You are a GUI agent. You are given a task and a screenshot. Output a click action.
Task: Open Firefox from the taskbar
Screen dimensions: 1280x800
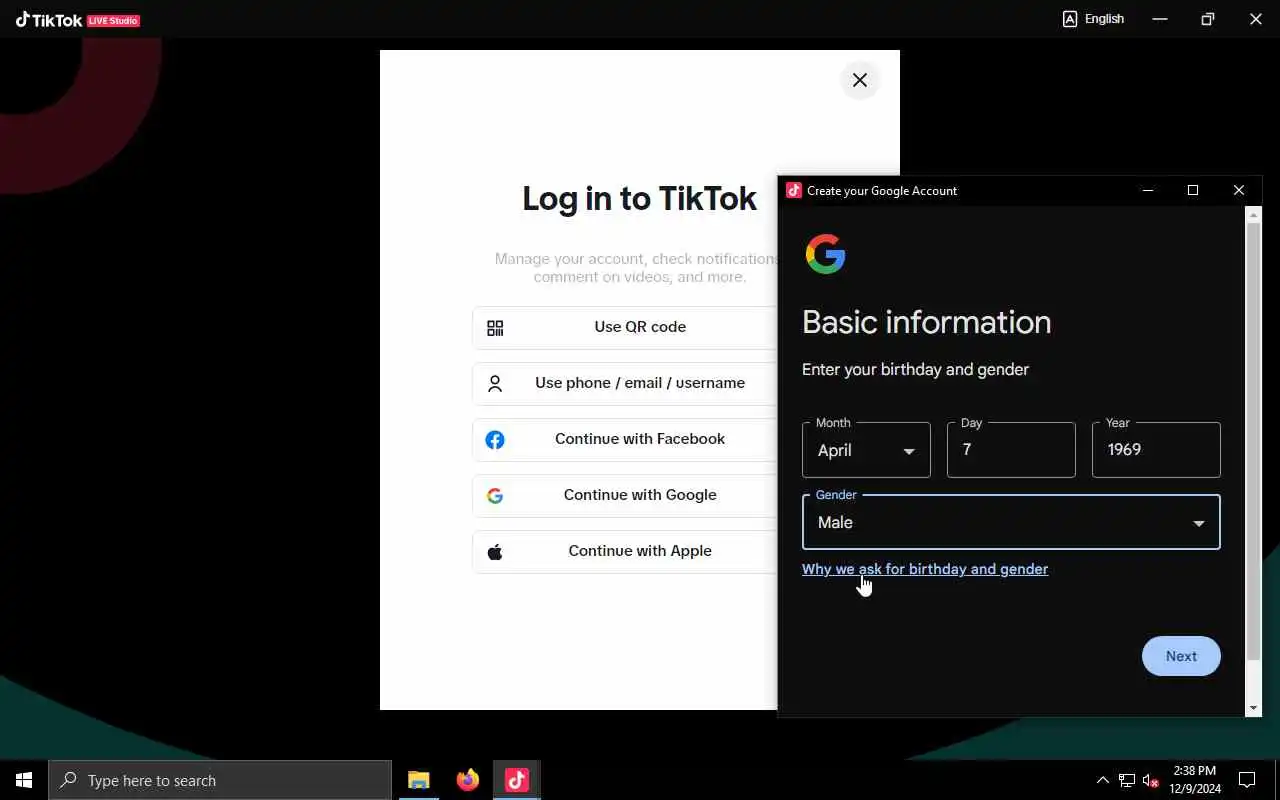[x=468, y=780]
